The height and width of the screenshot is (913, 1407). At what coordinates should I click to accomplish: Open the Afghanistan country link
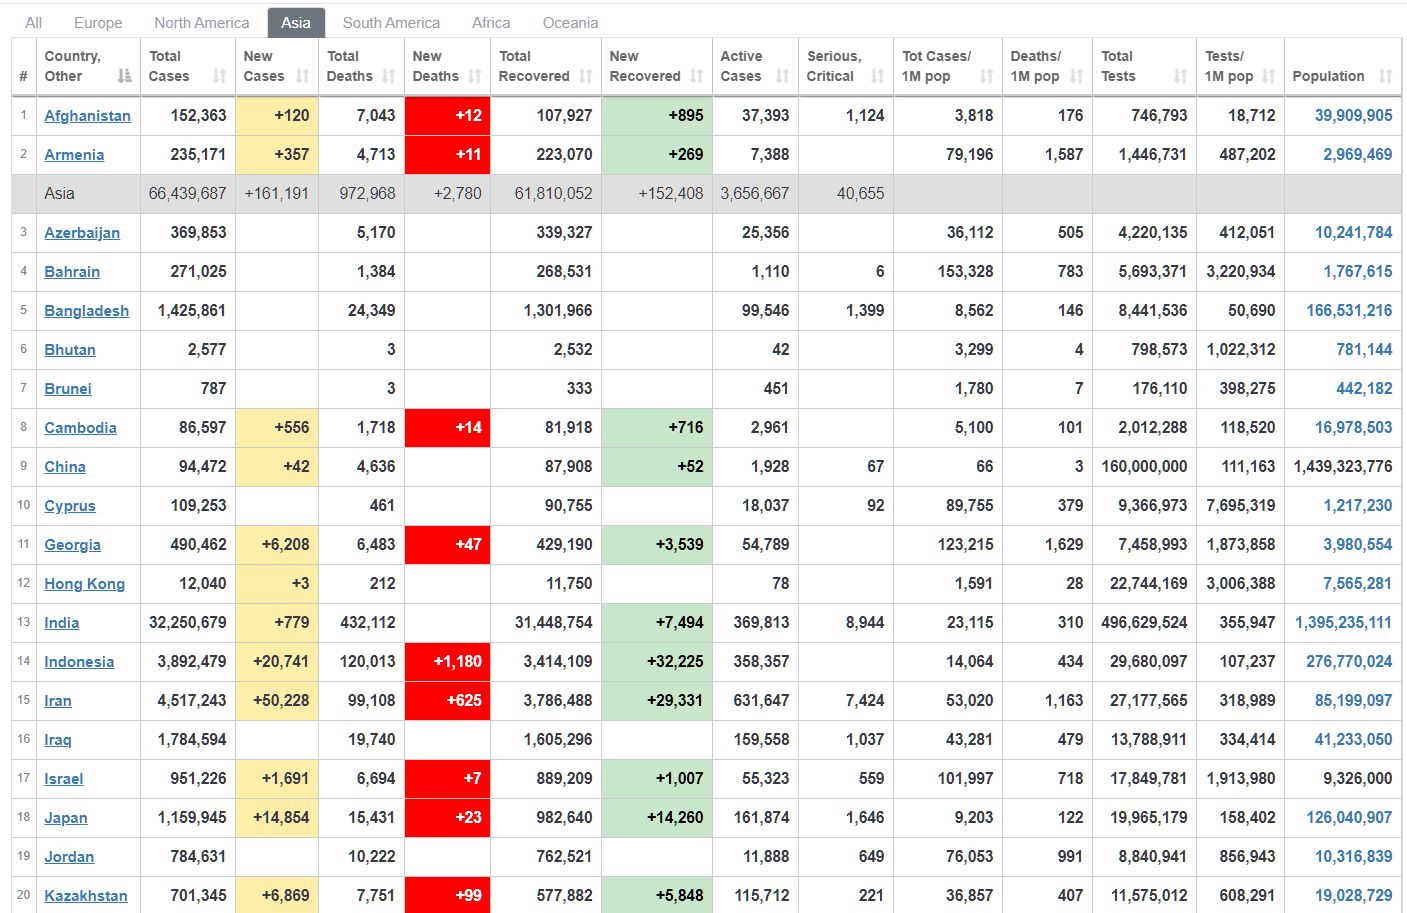[x=87, y=116]
